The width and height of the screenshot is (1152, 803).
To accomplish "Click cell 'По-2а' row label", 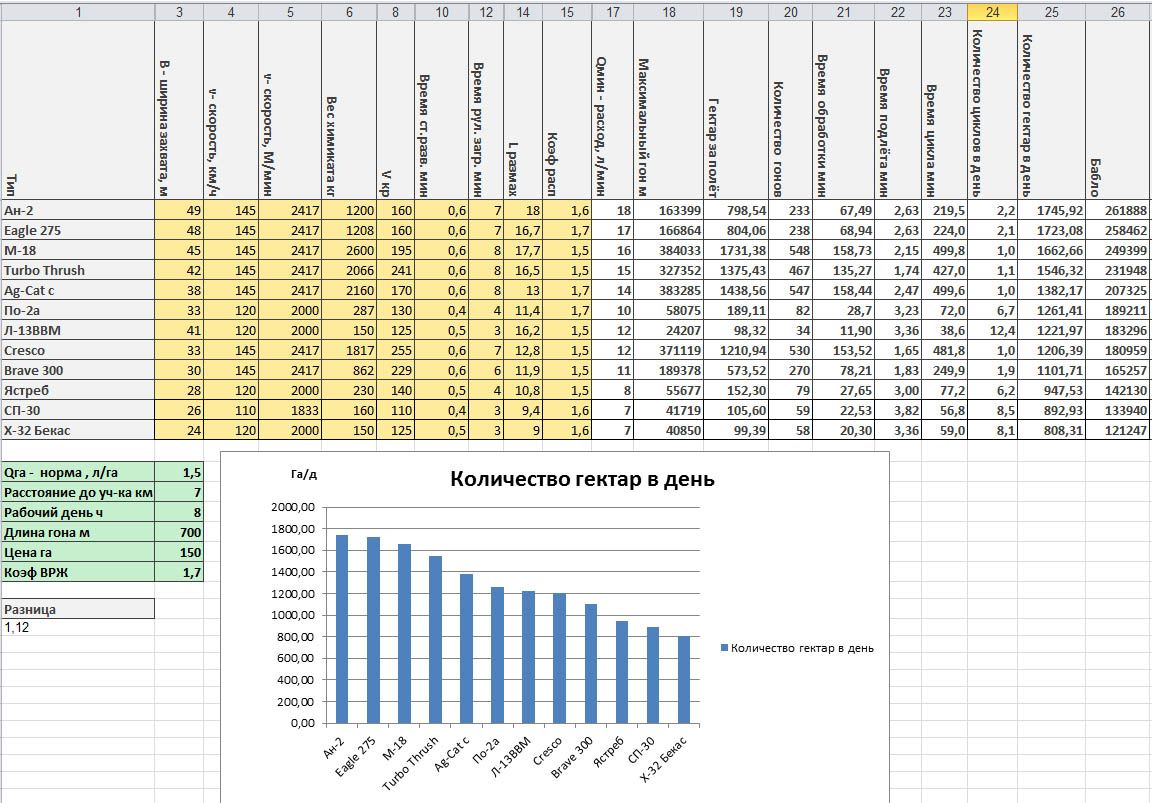I will click(78, 311).
